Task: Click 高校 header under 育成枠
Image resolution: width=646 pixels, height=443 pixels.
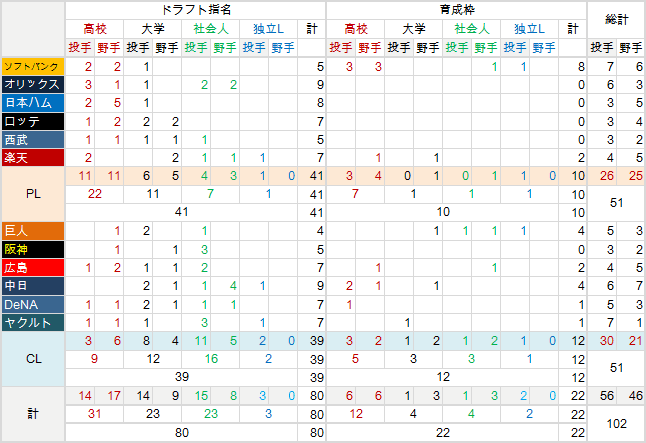Action: [x=356, y=29]
